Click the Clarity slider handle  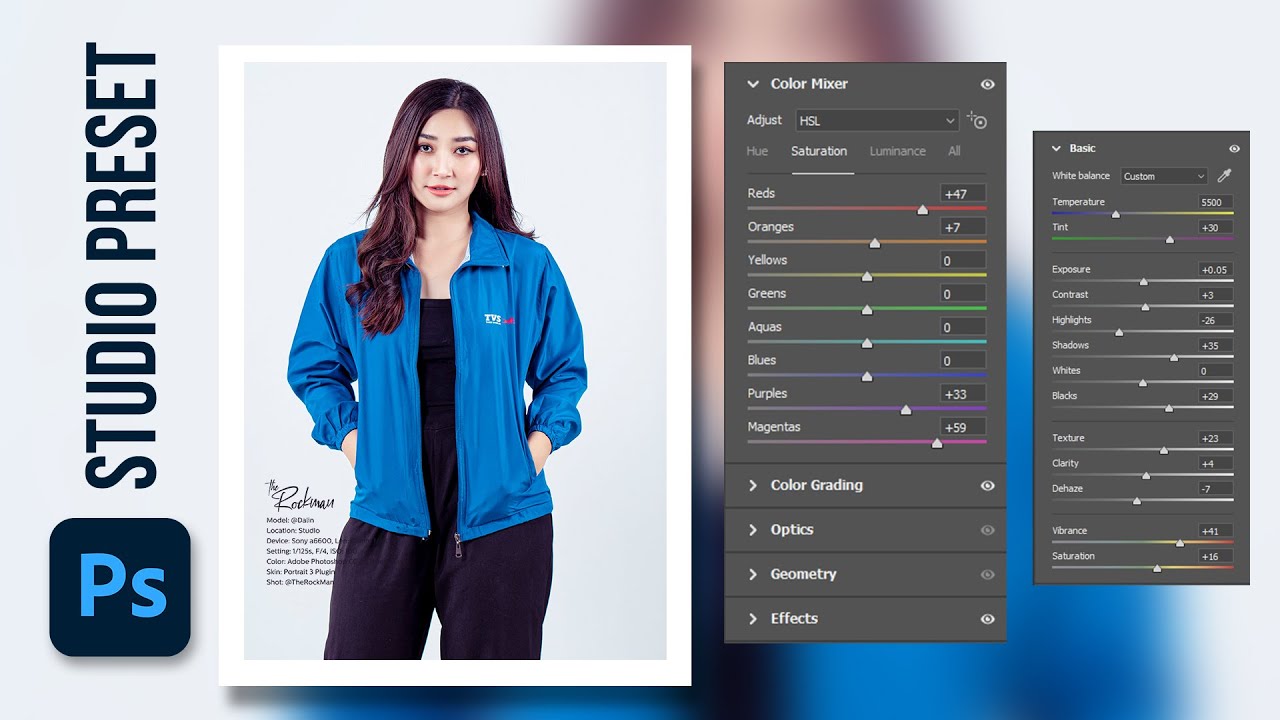click(x=1147, y=476)
